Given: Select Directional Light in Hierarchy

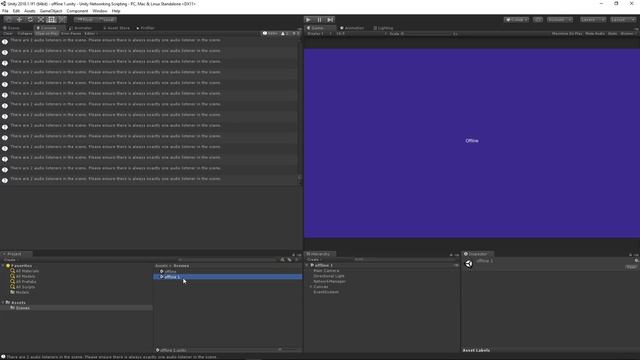Looking at the screenshot, I should pos(329,276).
